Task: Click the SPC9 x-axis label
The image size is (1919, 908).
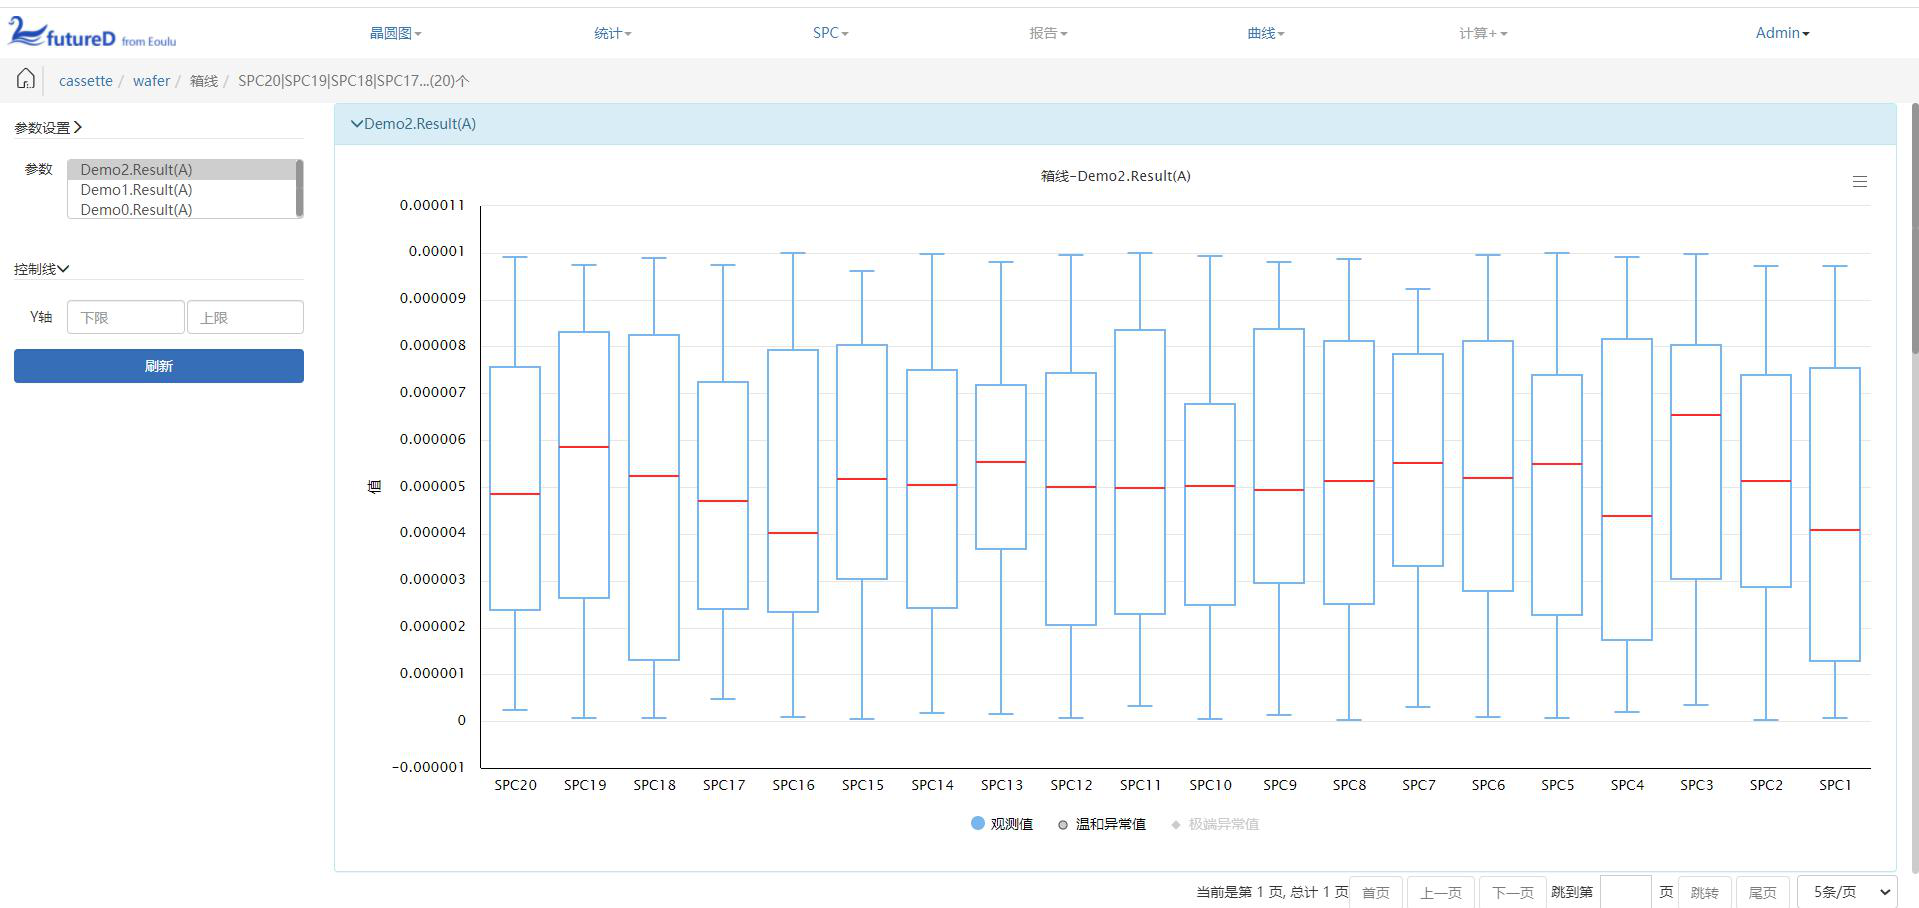Action: tap(1280, 785)
